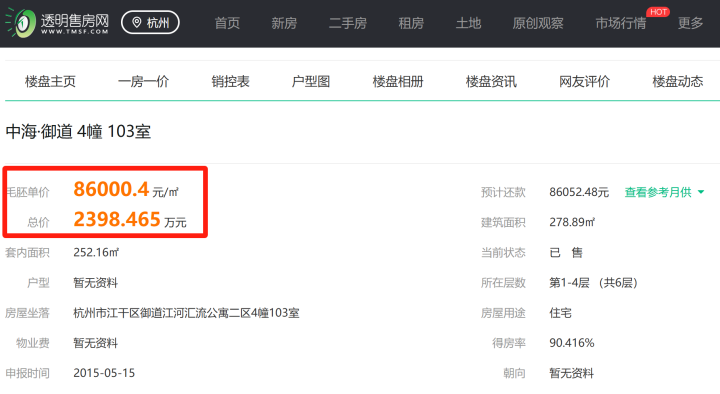Image resolution: width=720 pixels, height=394 pixels.
Task: Select the 套内面积 value 252.16㎡
Action: click(x=96, y=253)
